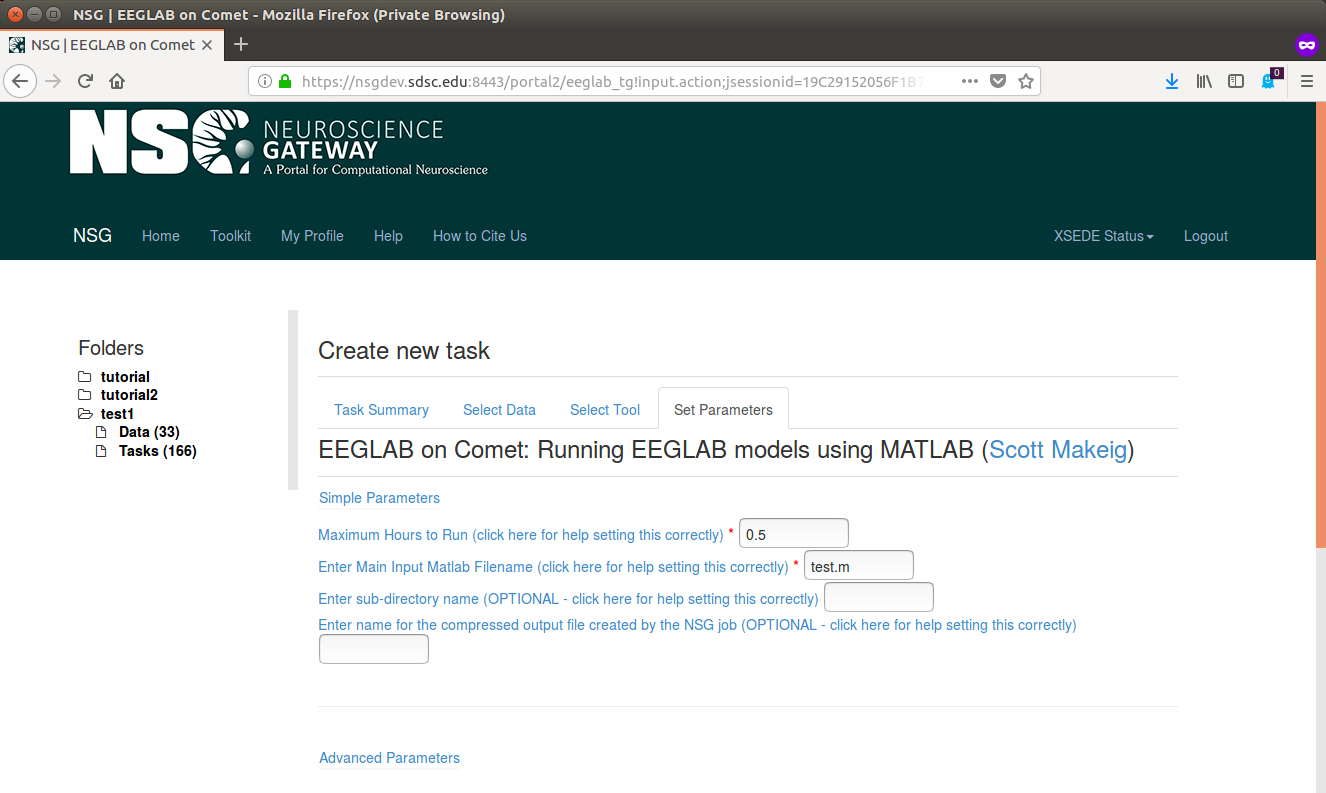
Task: Click the Neuroscience Gateway logo
Action: pyautogui.click(x=279, y=142)
